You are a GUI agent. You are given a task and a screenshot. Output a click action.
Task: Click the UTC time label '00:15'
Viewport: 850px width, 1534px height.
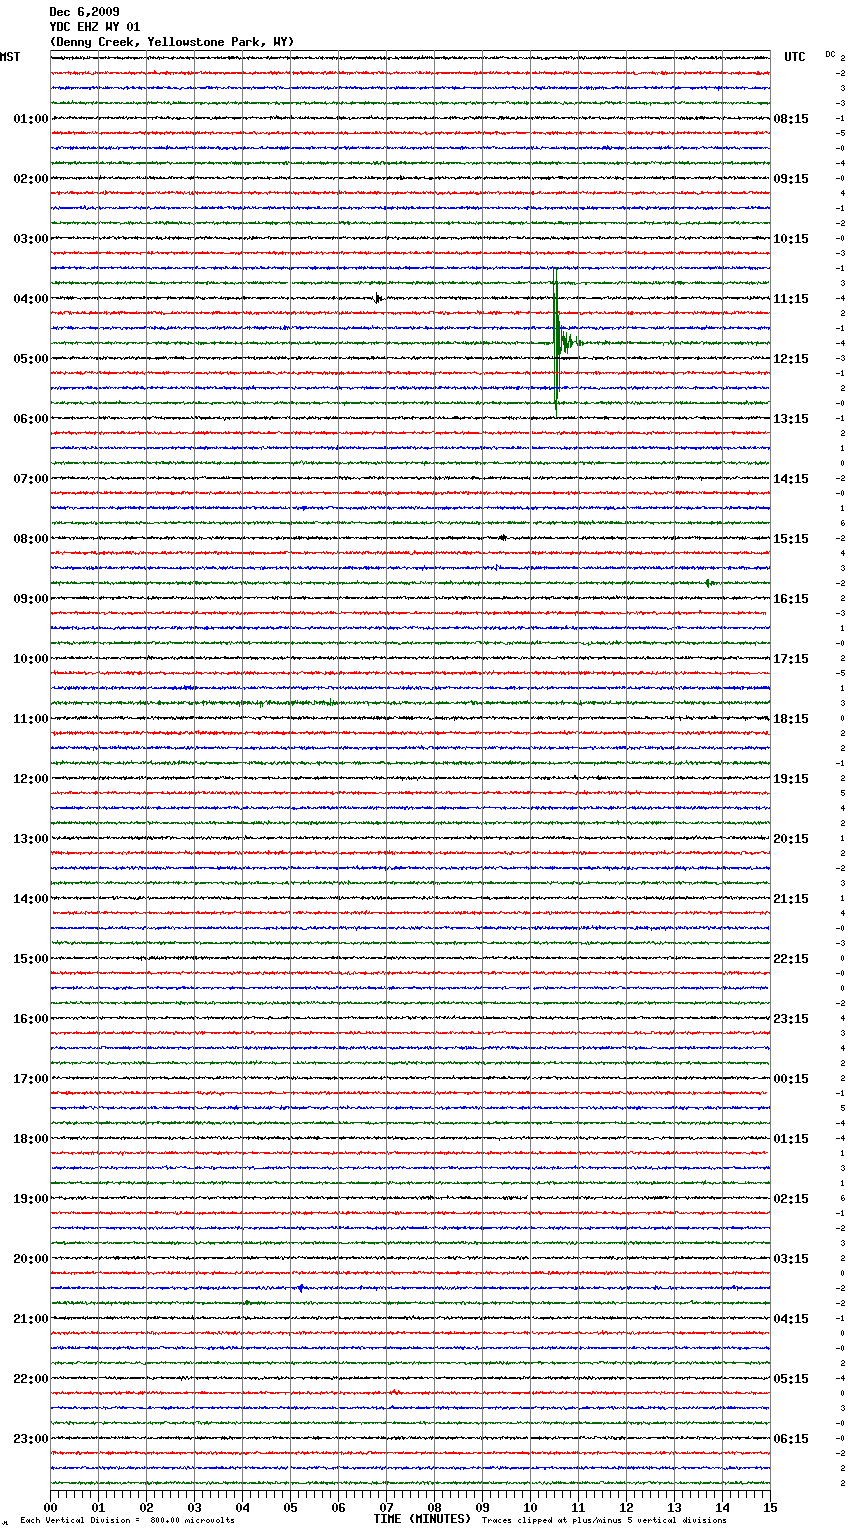[791, 1079]
